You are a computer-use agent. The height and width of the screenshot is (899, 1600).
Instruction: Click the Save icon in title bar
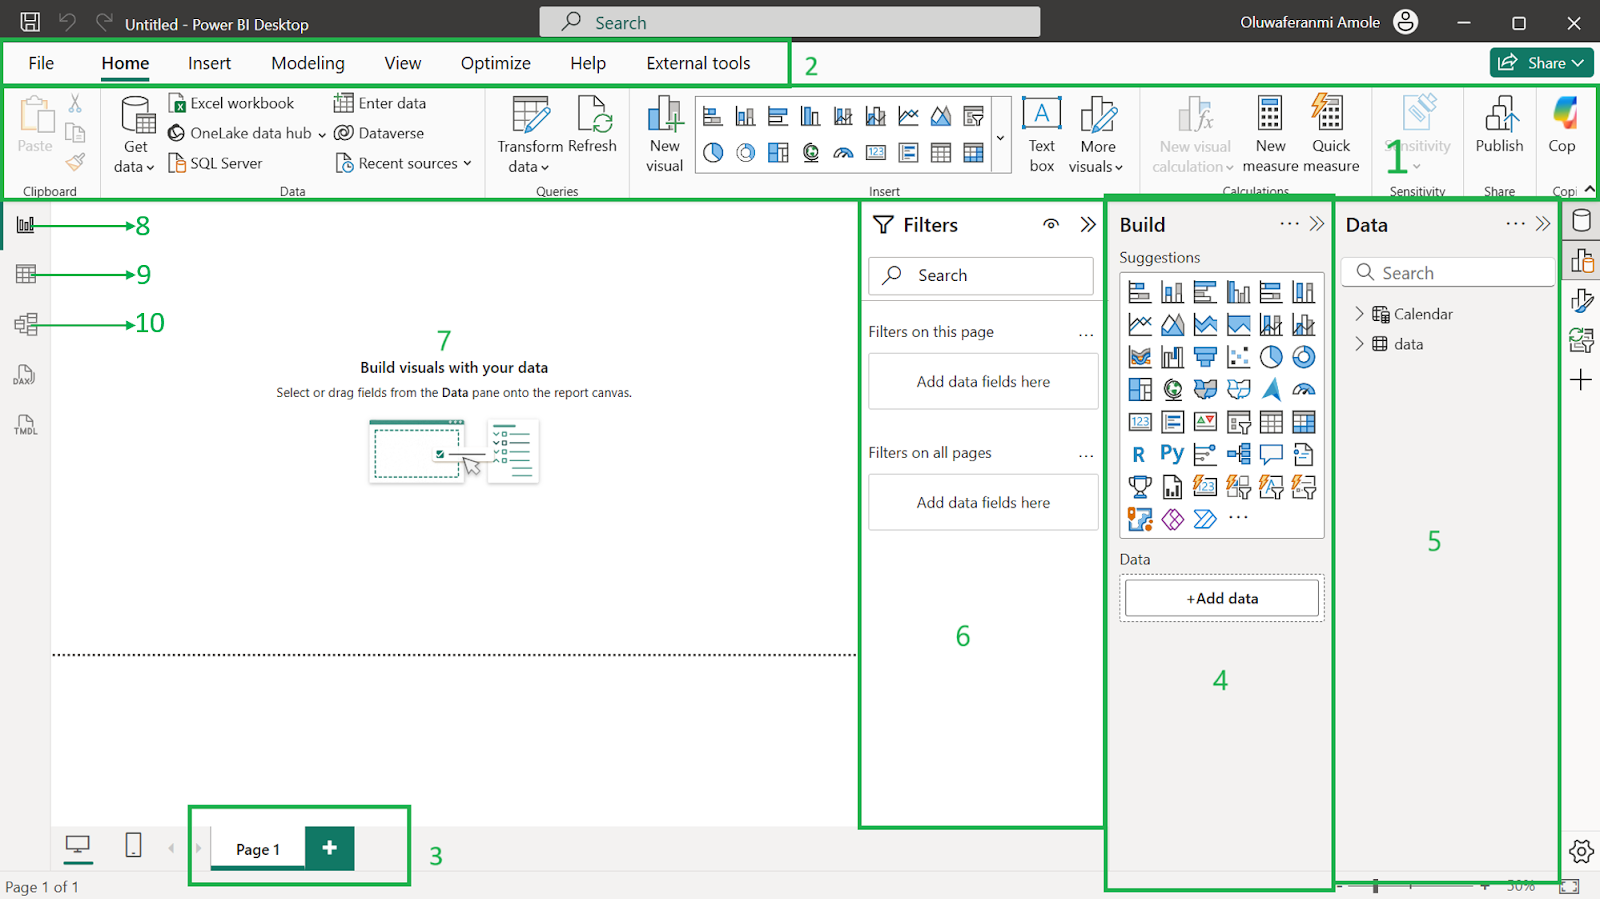(x=30, y=22)
